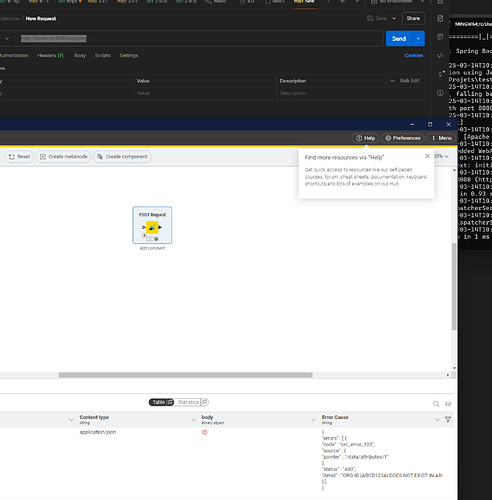Open the Table view in new window icon

pos(170,402)
